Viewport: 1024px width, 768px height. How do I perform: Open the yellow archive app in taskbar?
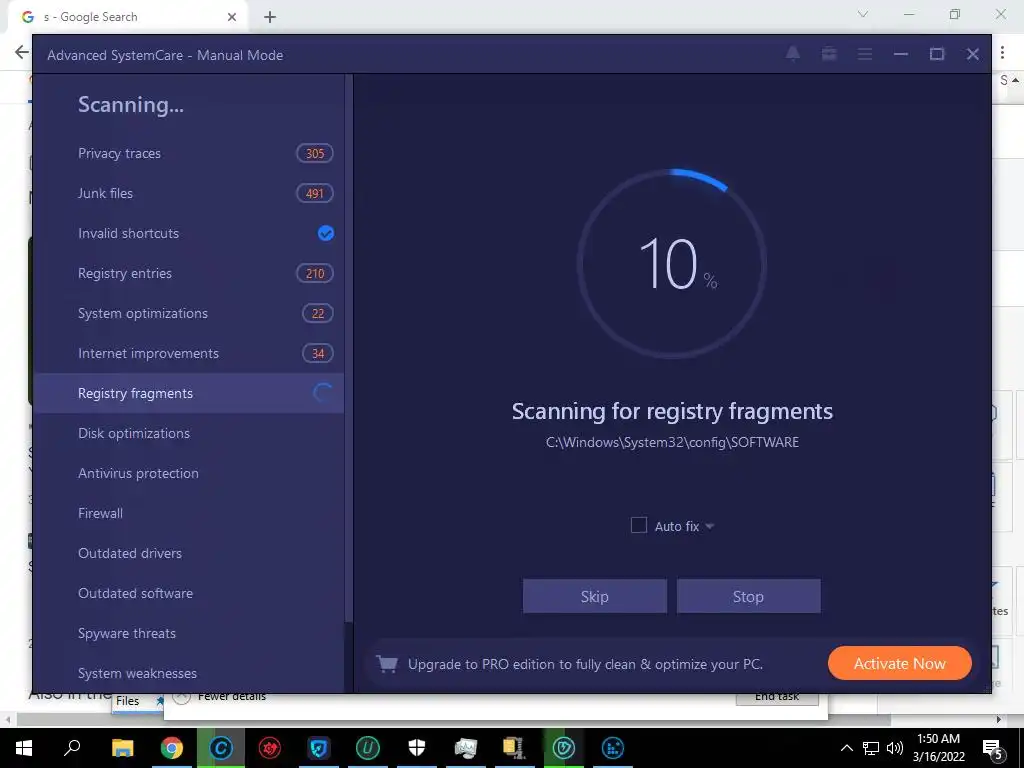pos(514,748)
